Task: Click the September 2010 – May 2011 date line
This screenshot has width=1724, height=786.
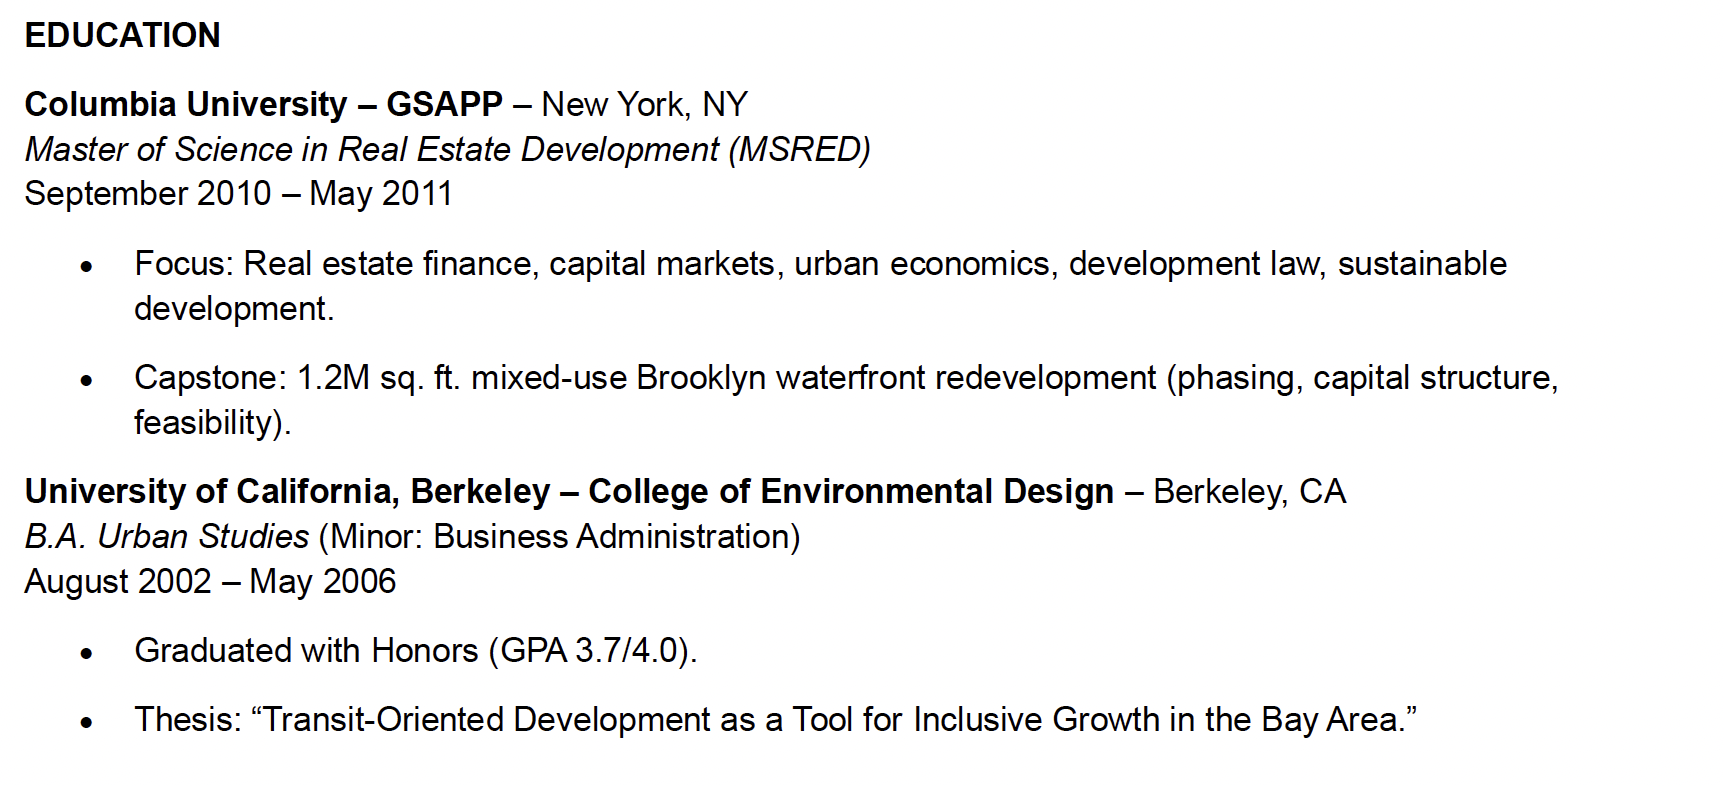Action: coord(238,194)
